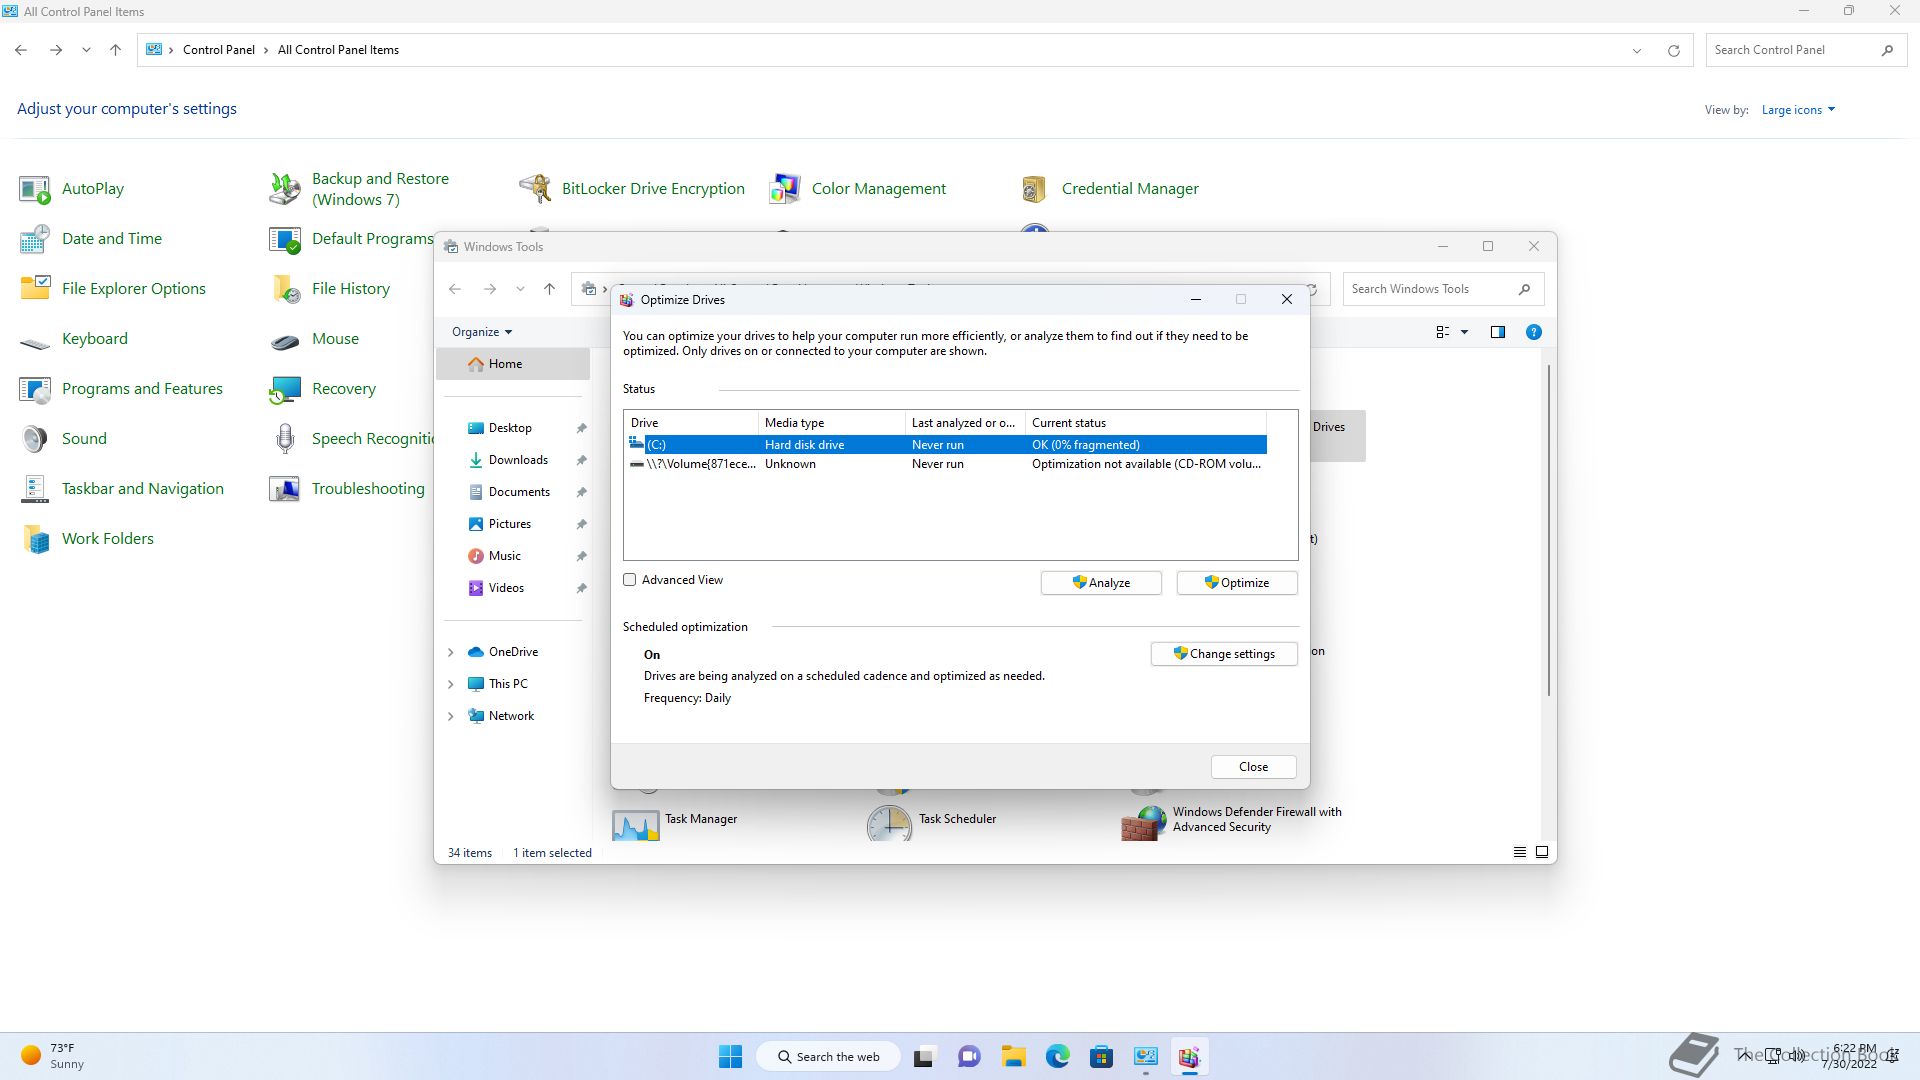The image size is (1920, 1080).
Task: Toggle preview pane in Windows Tools
Action: [x=1497, y=332]
